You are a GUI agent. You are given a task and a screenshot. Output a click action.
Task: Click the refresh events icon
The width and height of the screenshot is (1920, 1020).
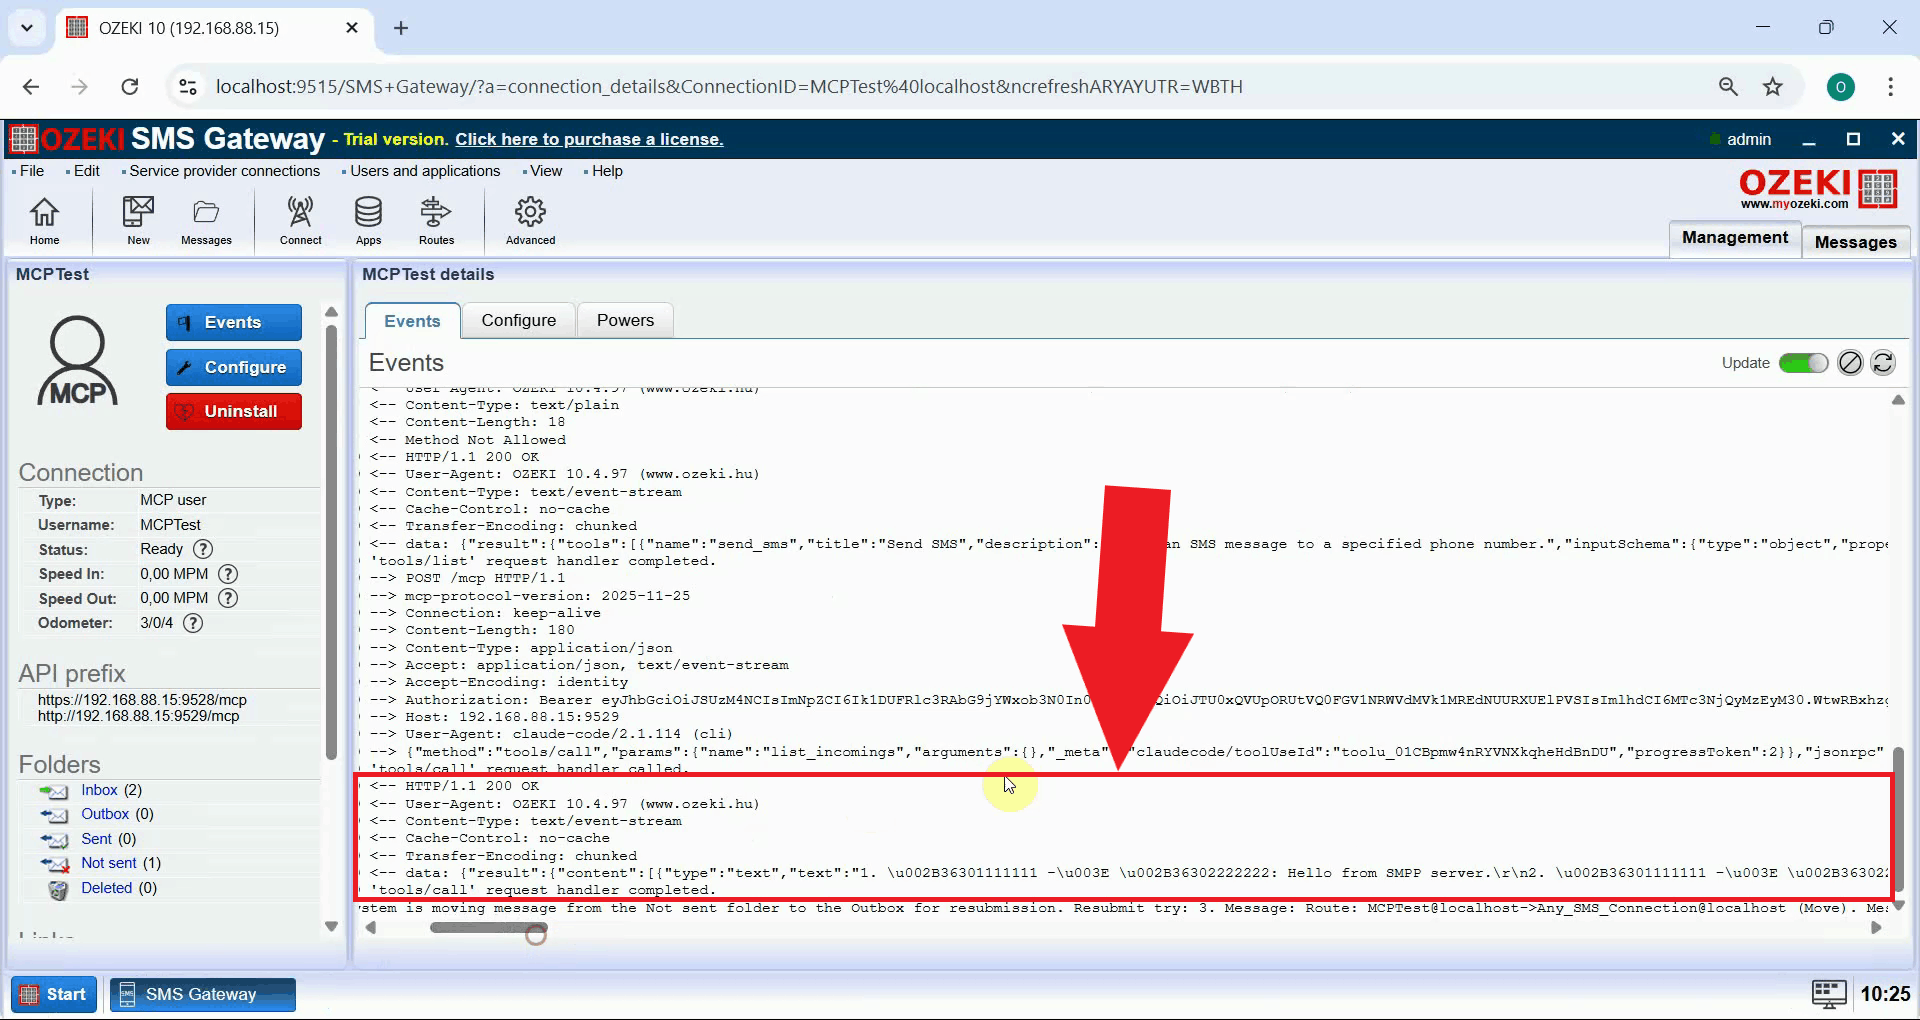click(x=1883, y=363)
